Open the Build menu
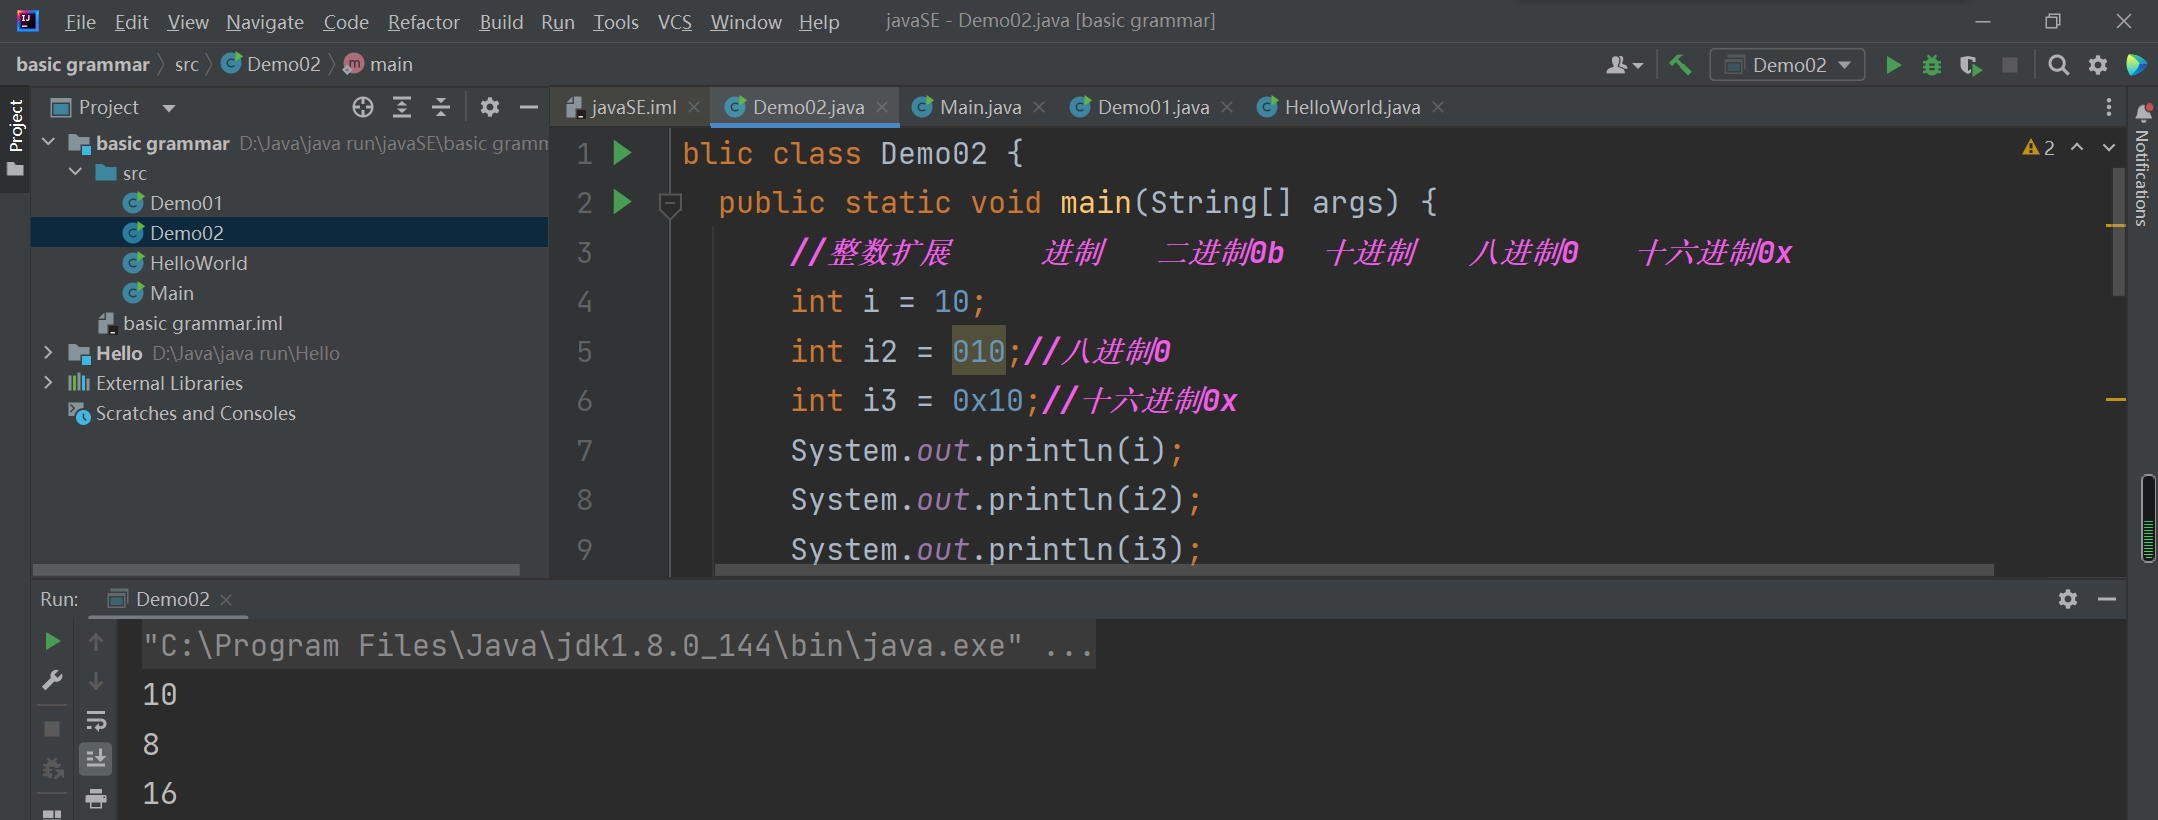This screenshot has width=2158, height=820. point(501,22)
